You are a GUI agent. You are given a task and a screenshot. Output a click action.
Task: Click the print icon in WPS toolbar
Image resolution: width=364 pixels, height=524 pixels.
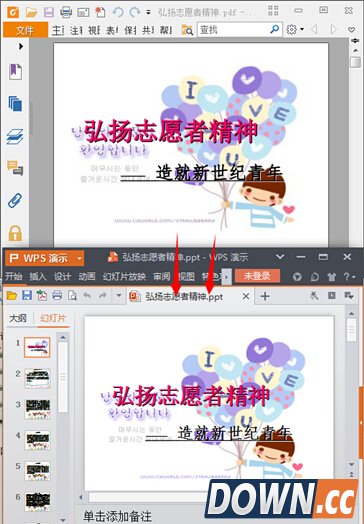tap(57, 295)
